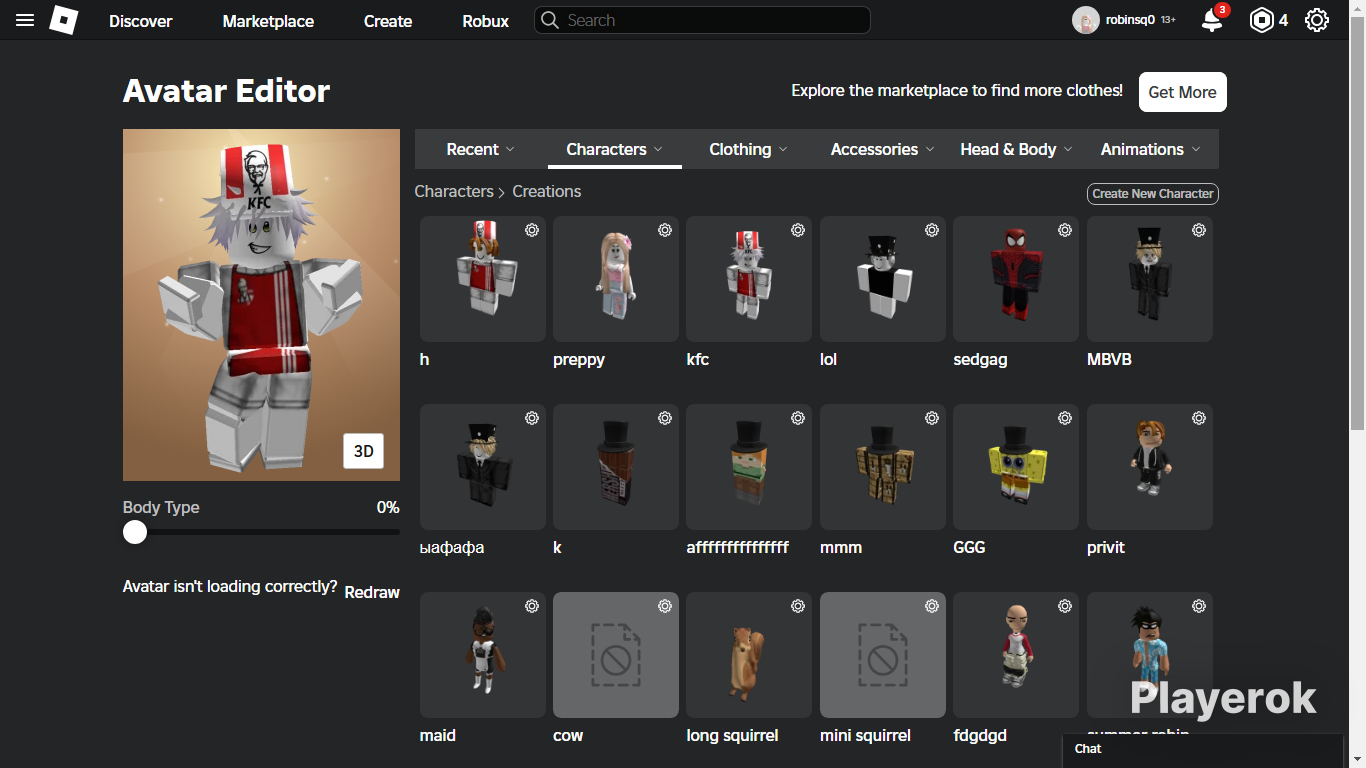Open settings gear for afffffffffffffff character
The width and height of the screenshot is (1366, 768).
click(x=798, y=418)
